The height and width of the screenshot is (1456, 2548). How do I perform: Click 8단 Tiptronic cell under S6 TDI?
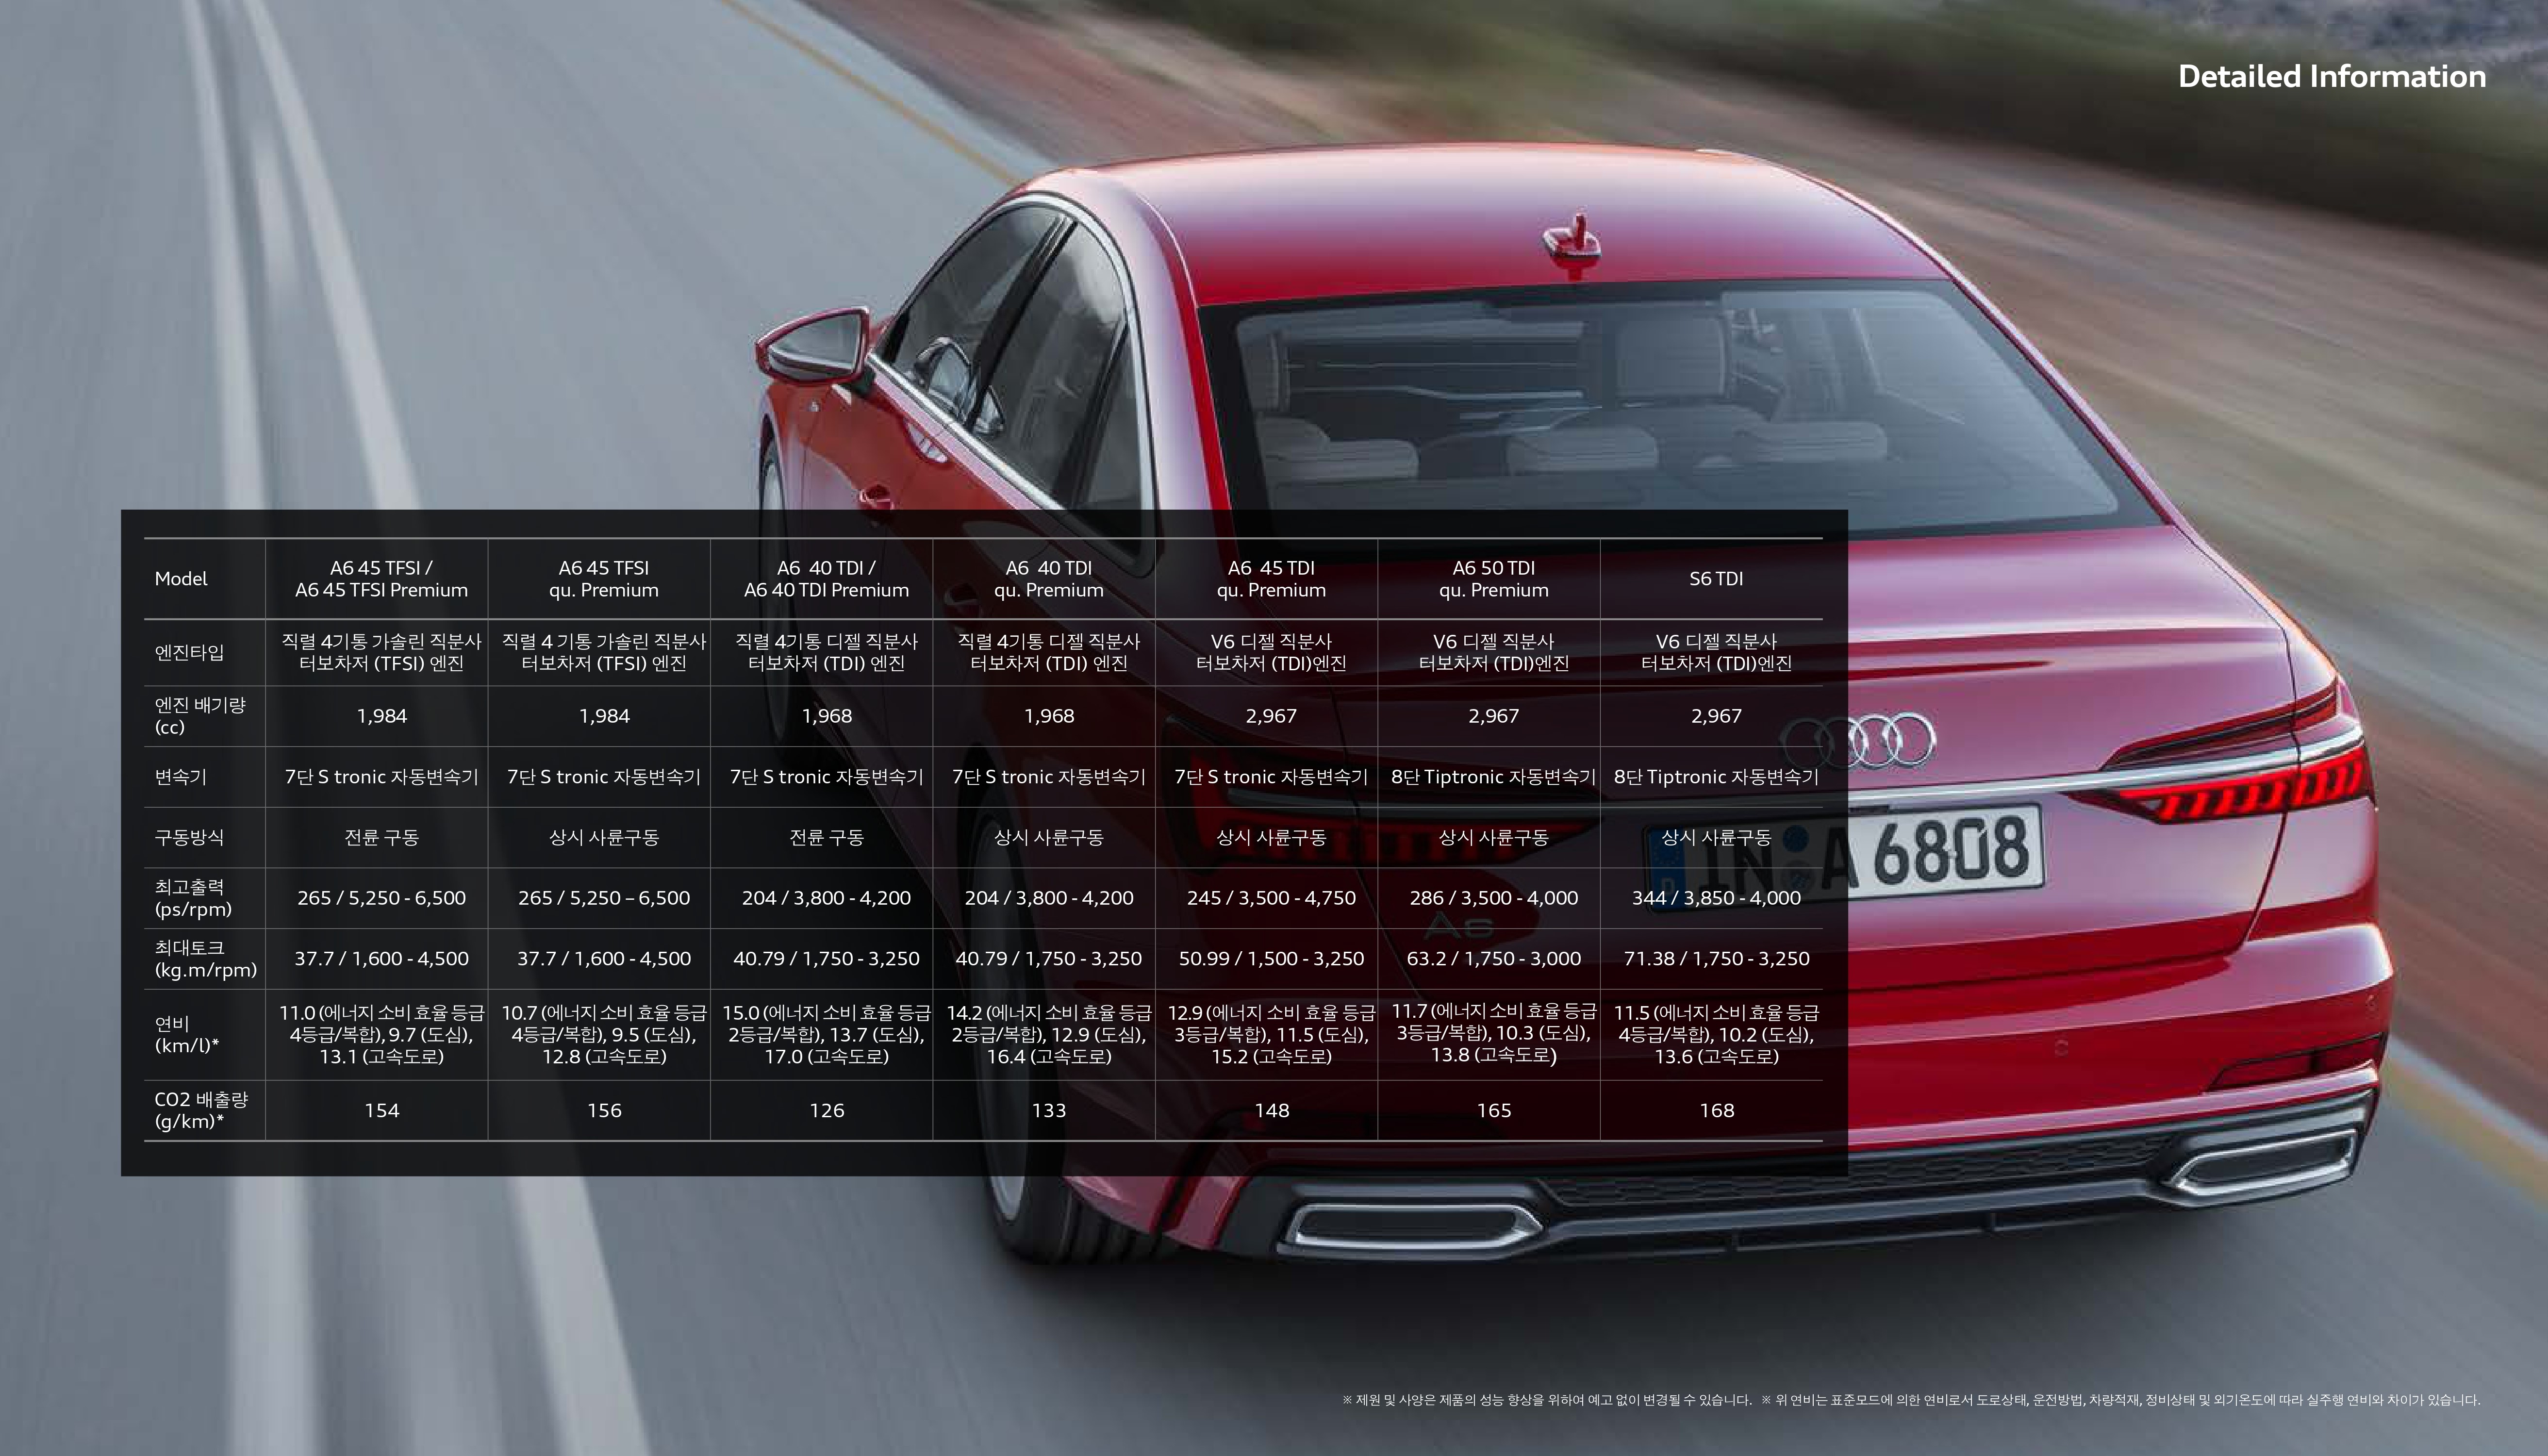[x=1715, y=777]
